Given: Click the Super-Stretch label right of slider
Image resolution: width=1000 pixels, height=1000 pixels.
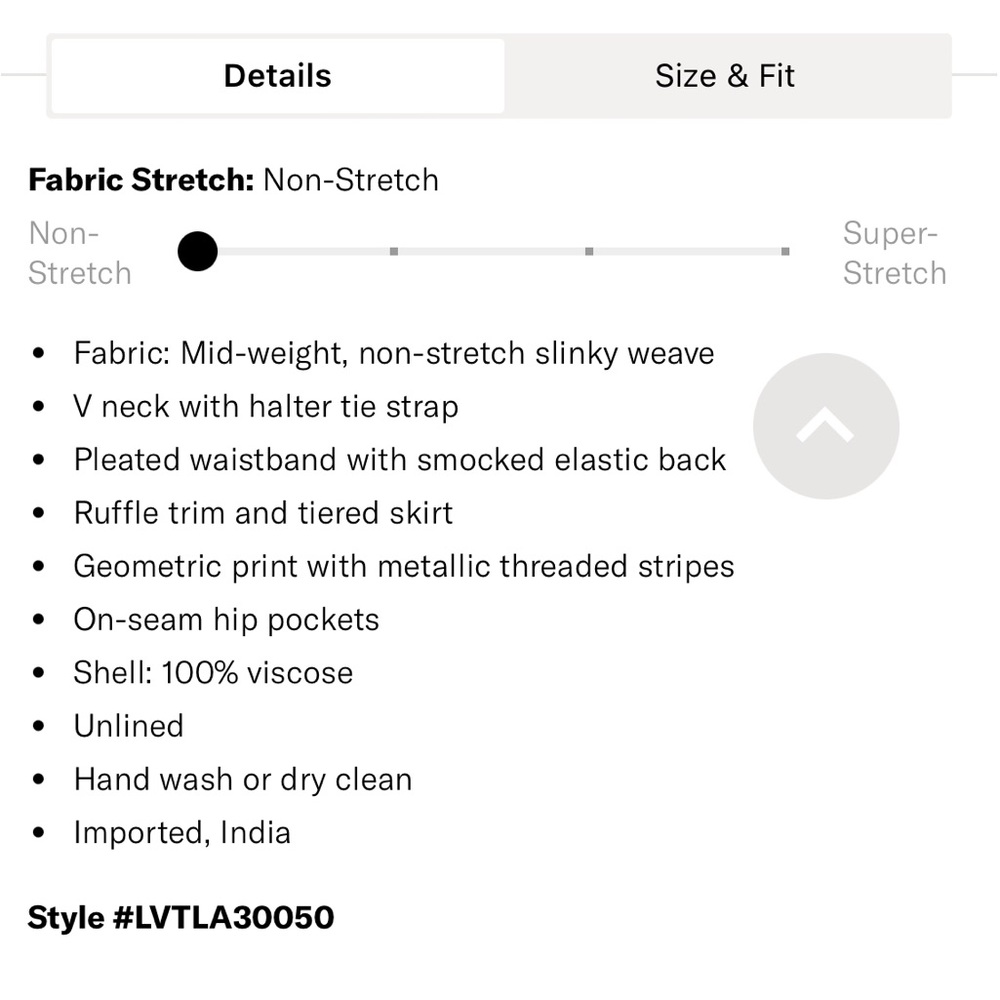Looking at the screenshot, I should (x=894, y=253).
